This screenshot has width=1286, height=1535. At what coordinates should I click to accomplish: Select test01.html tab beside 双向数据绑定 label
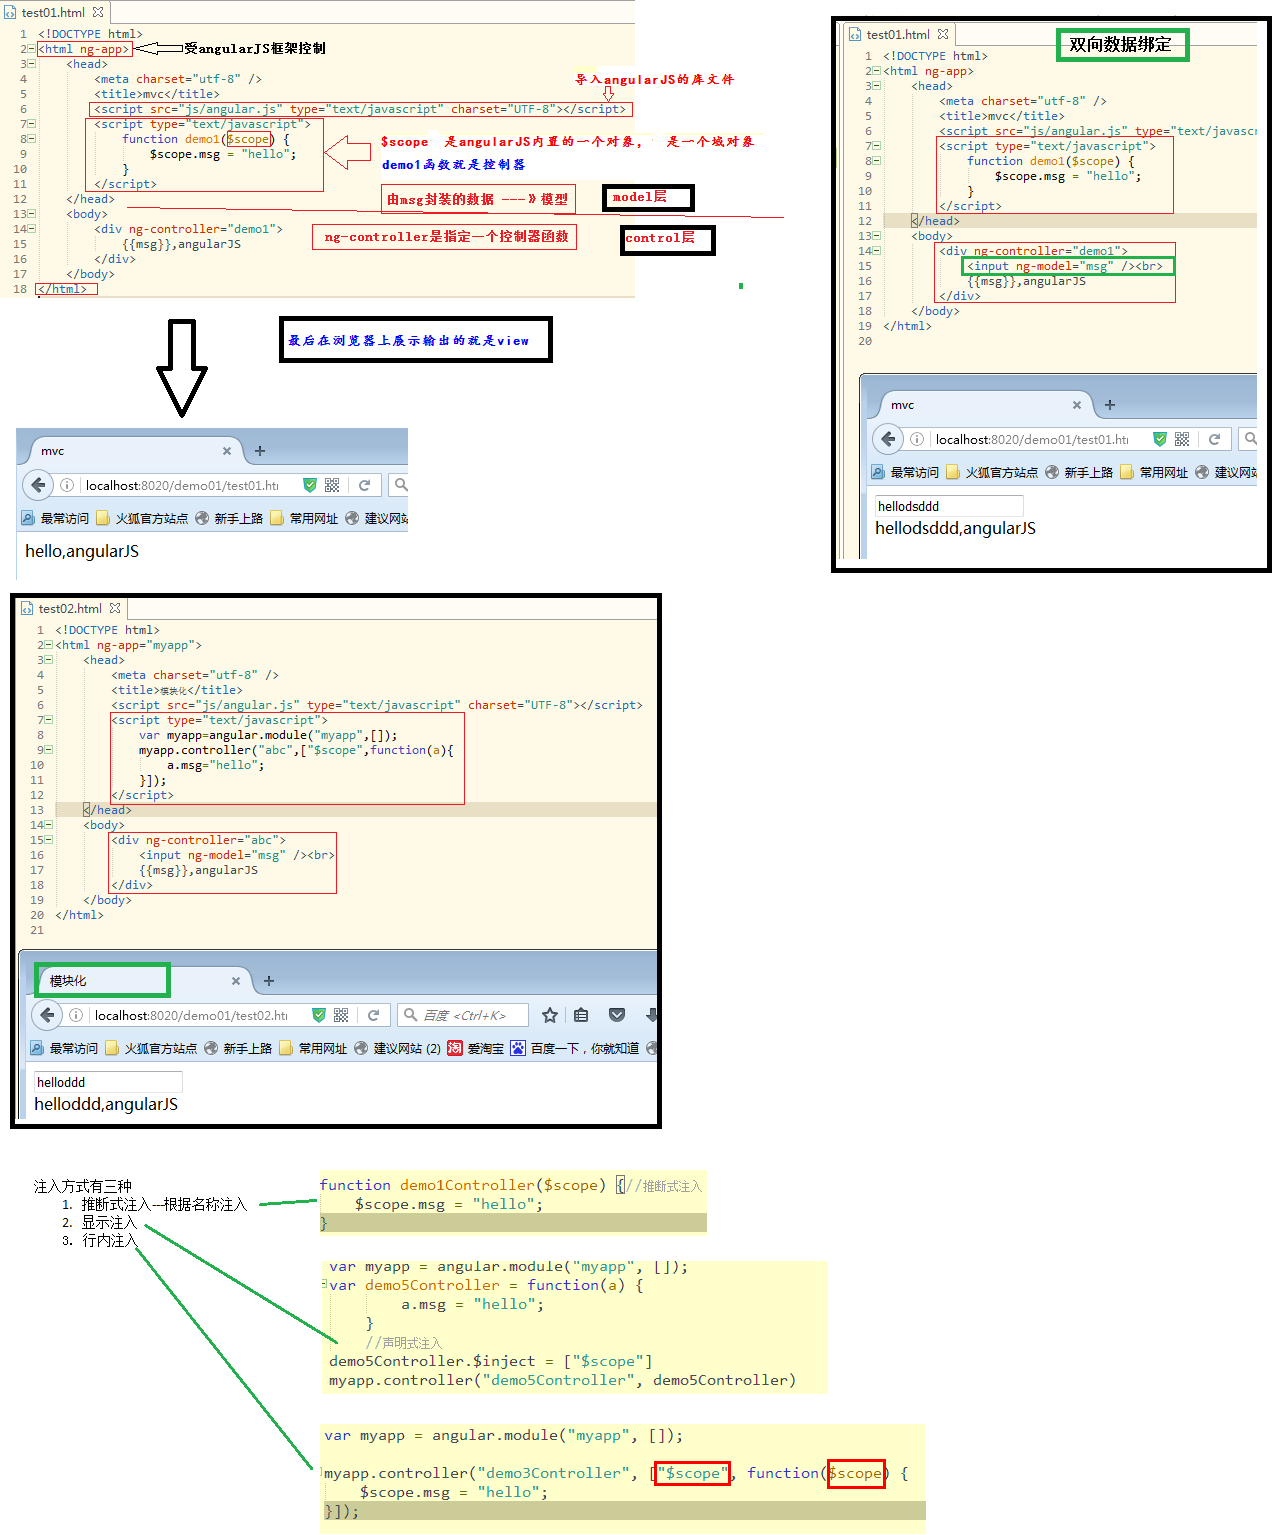click(898, 34)
